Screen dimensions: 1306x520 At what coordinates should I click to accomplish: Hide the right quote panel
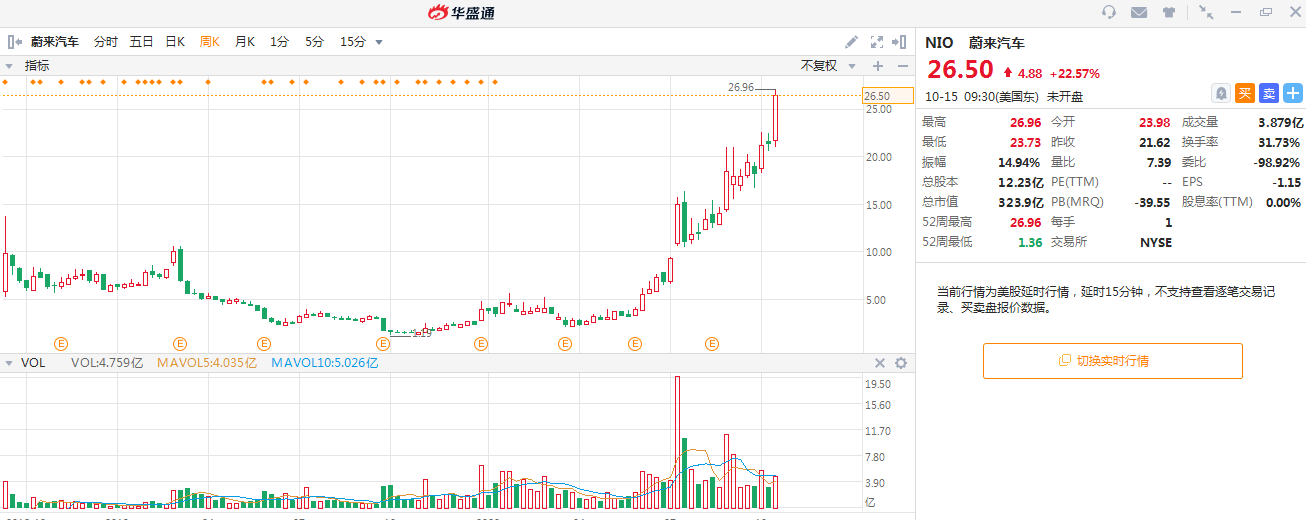[902, 42]
